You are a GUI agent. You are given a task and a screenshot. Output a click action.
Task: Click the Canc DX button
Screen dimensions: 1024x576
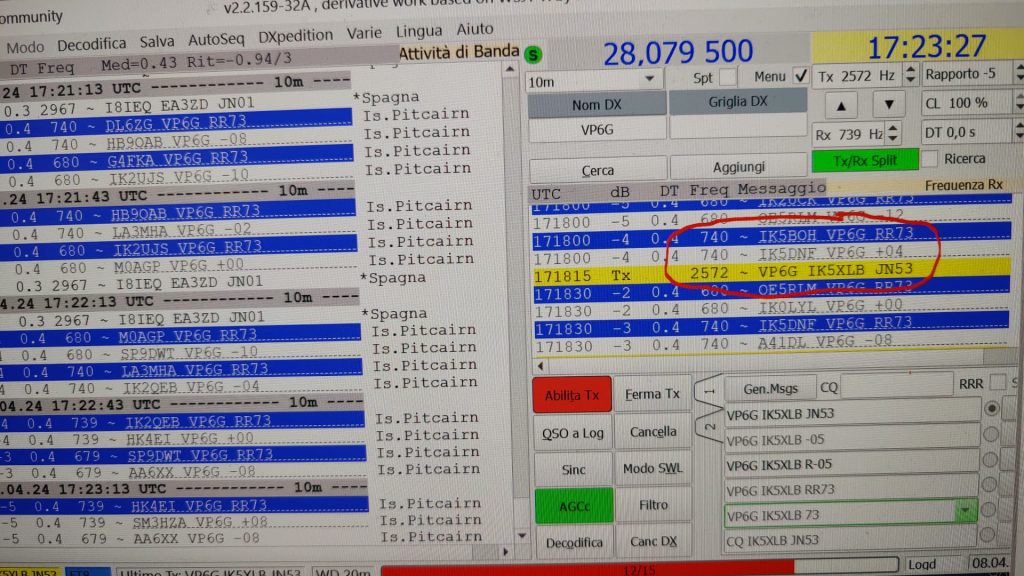[x=653, y=541]
